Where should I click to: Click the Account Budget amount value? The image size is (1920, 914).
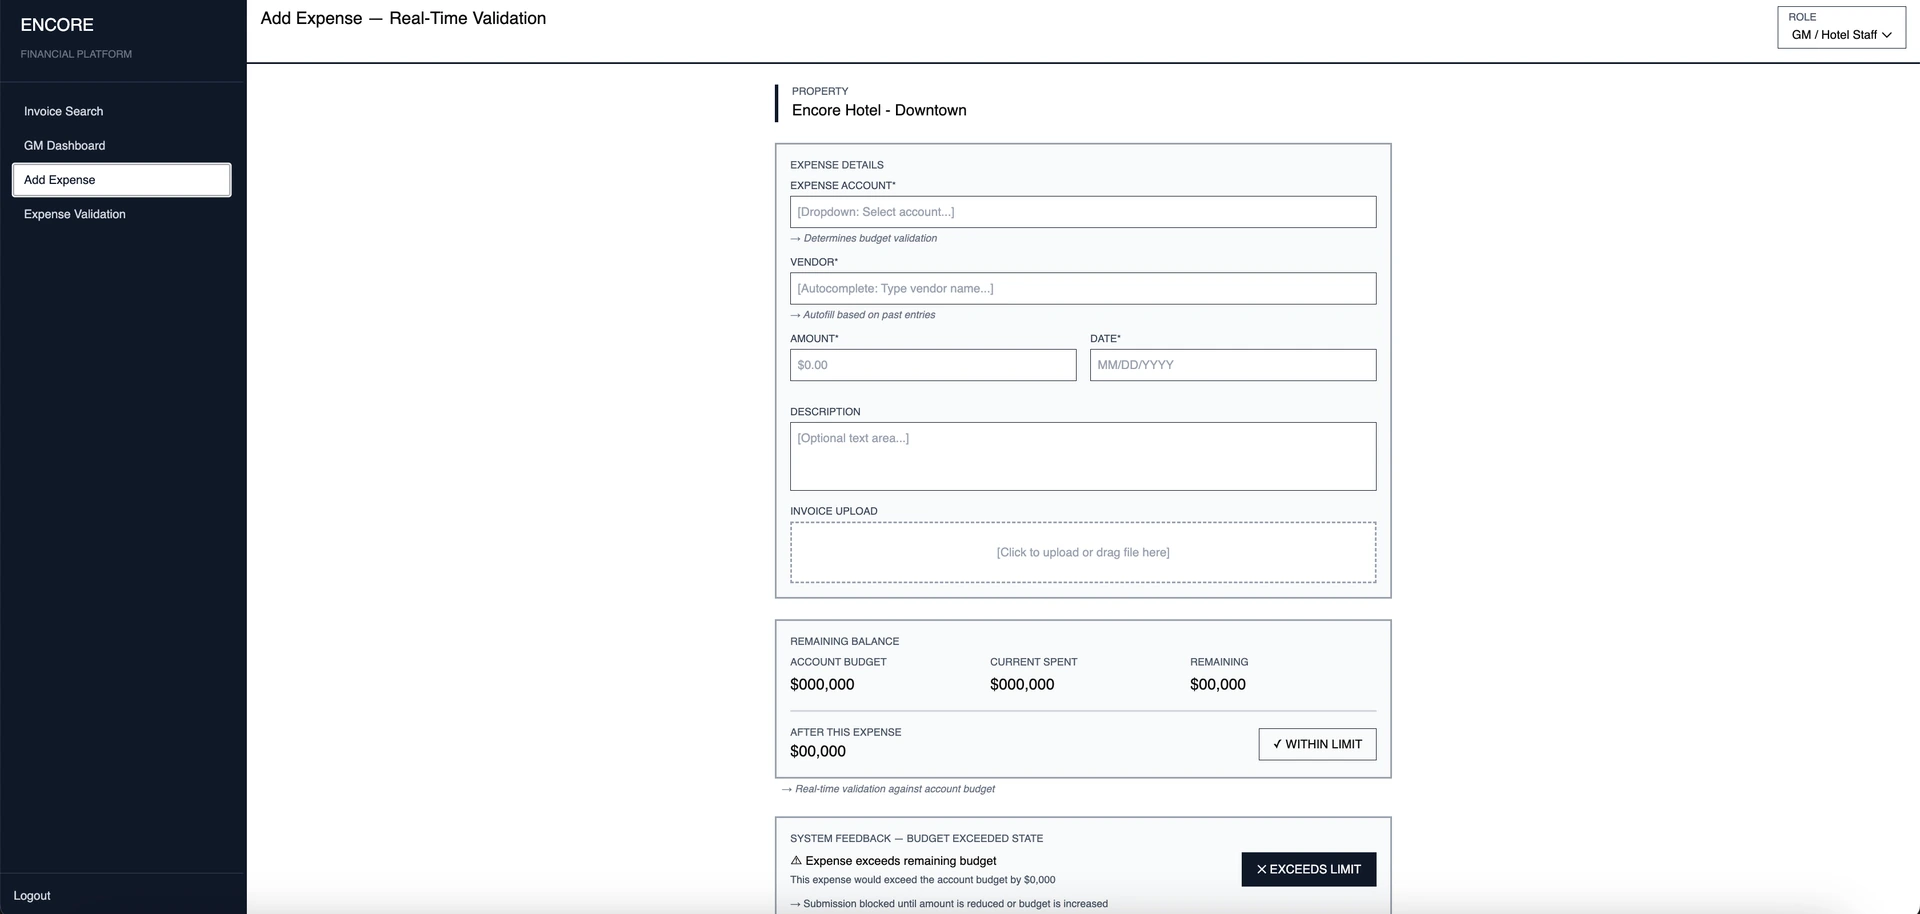(822, 685)
